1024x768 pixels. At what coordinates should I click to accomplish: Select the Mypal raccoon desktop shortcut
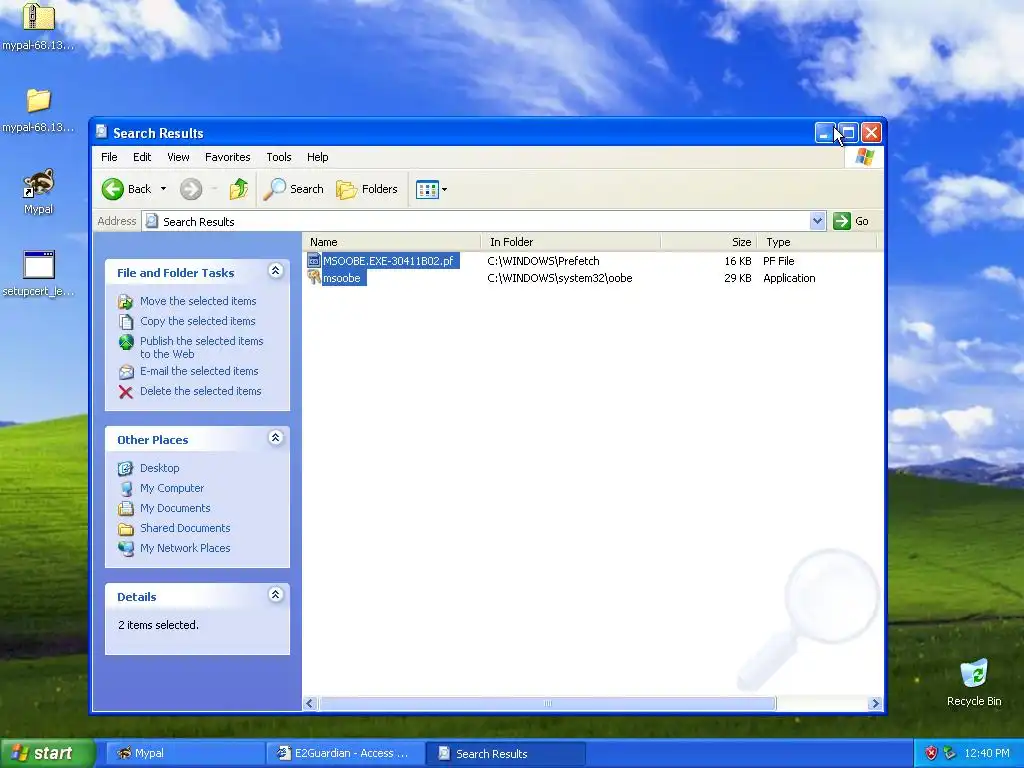click(x=39, y=191)
